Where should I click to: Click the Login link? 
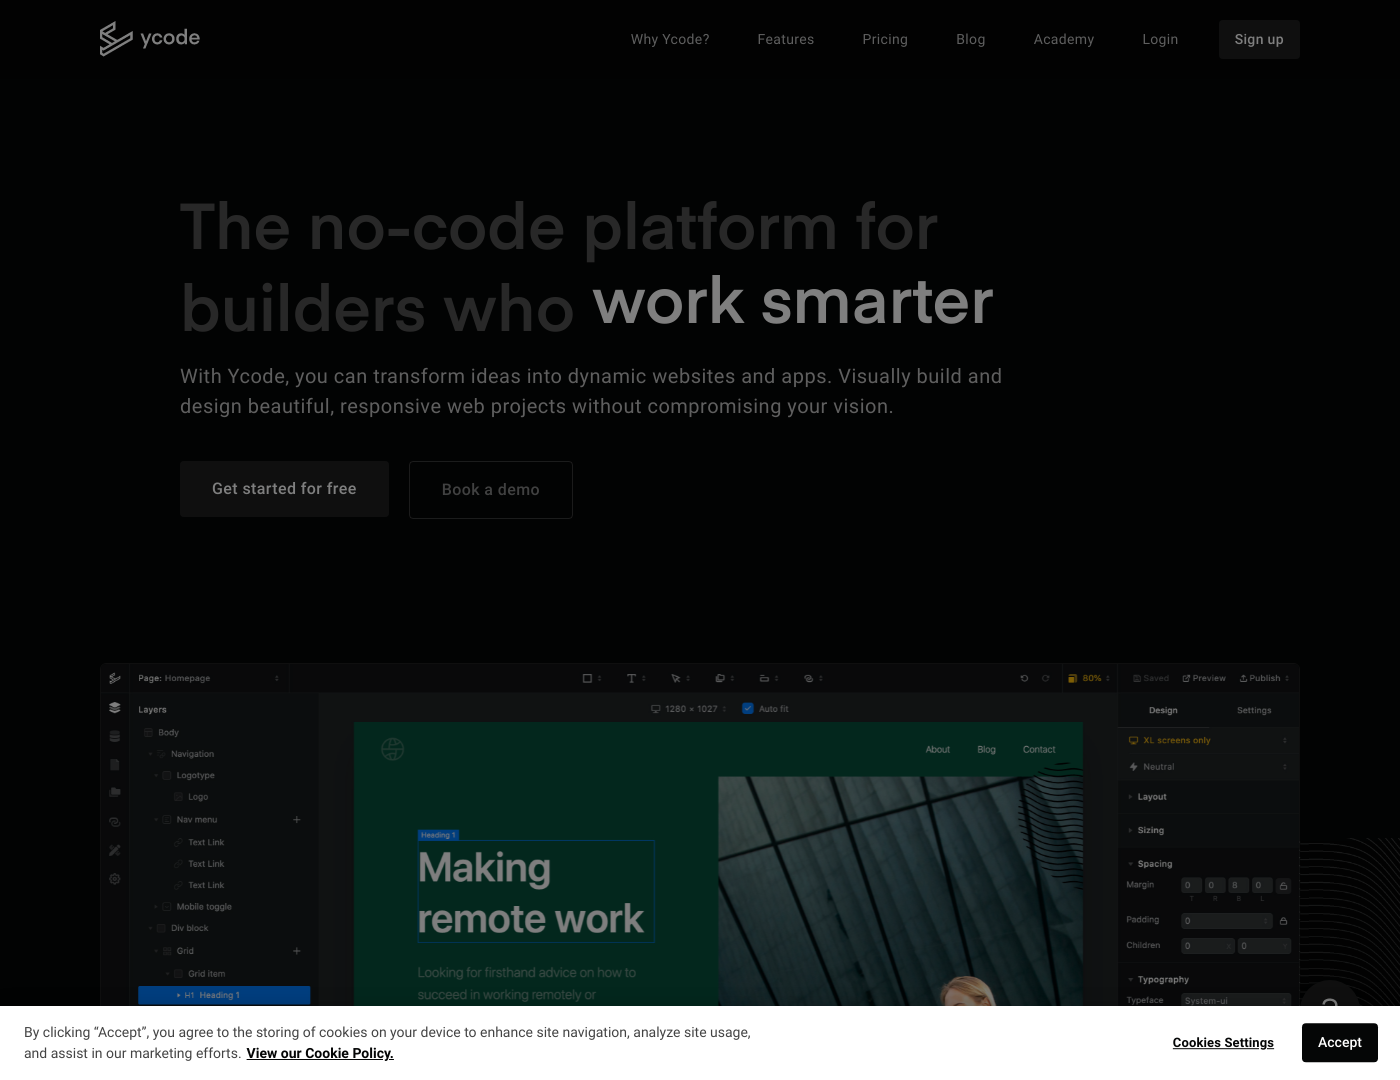click(1160, 39)
